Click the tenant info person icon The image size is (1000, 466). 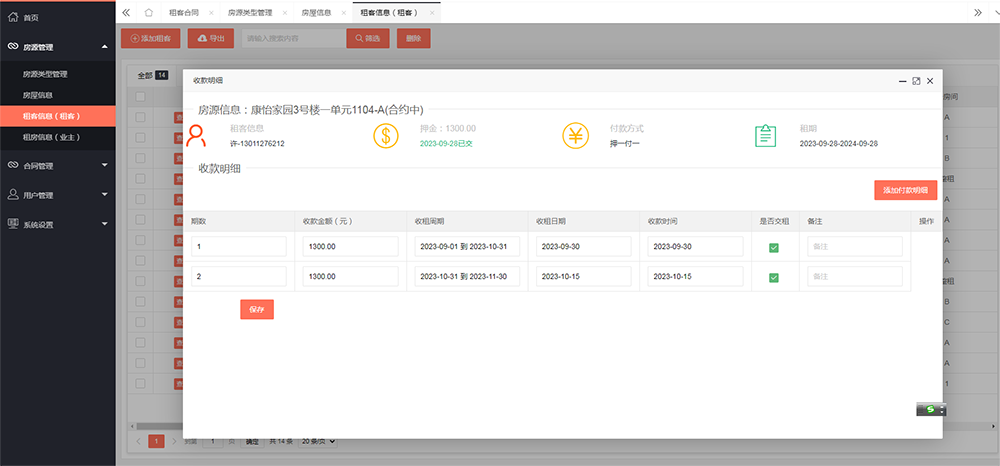click(196, 136)
